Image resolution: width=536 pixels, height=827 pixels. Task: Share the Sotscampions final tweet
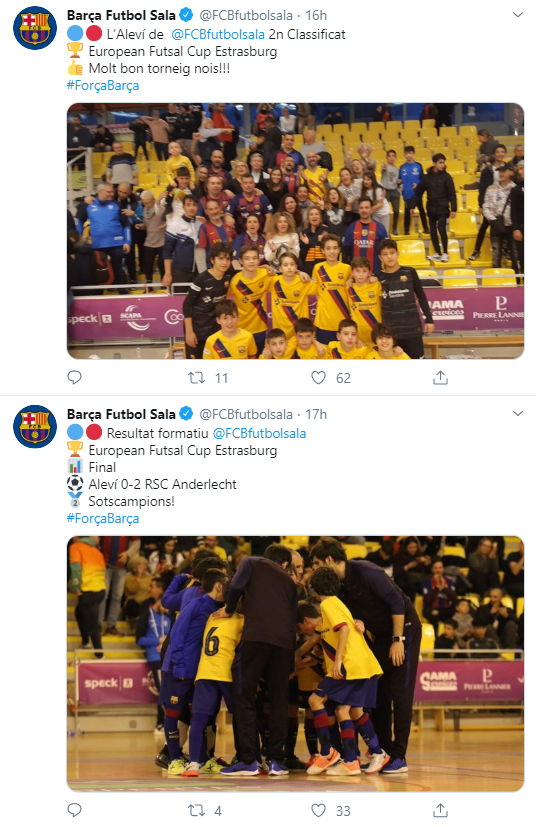(x=441, y=810)
